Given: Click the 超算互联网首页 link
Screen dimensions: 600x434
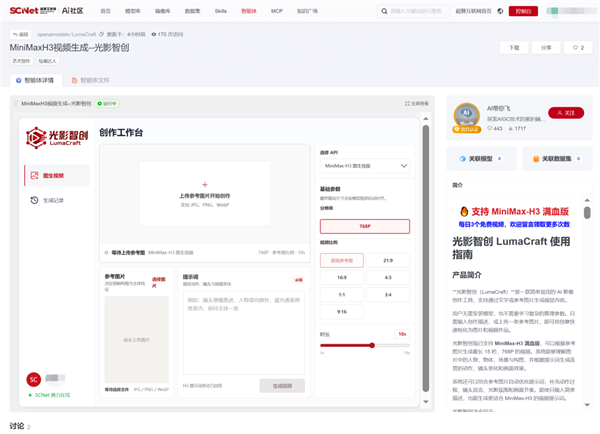Looking at the screenshot, I should (x=473, y=11).
